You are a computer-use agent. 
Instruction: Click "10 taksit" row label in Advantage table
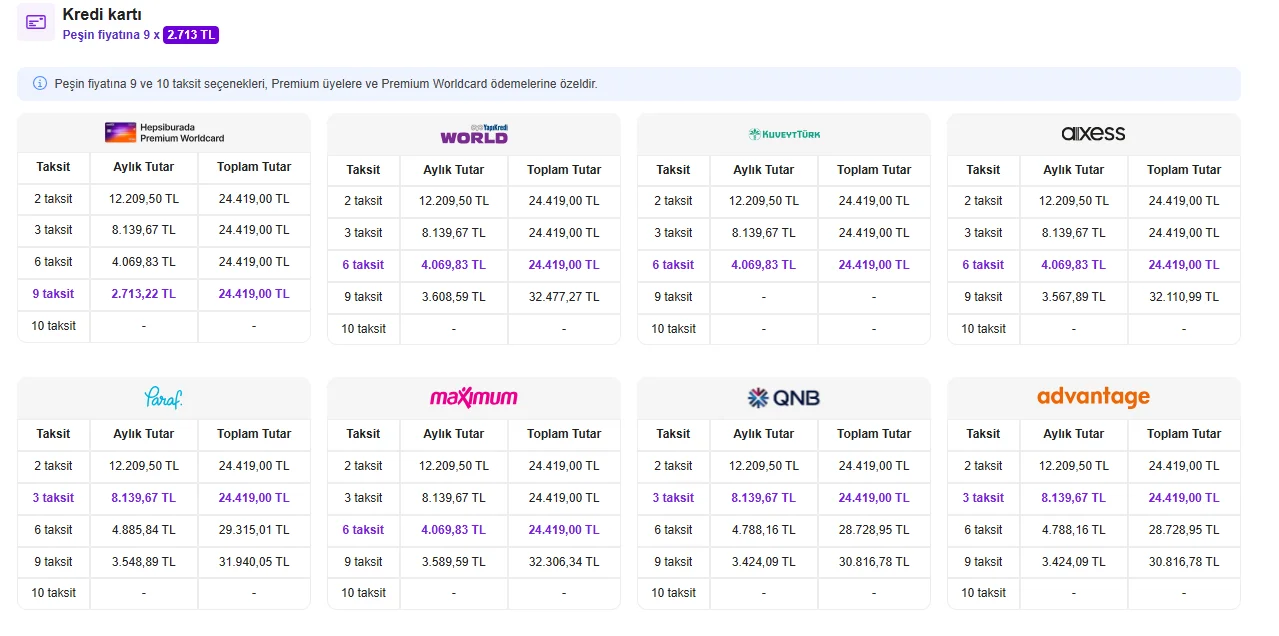click(x=983, y=593)
